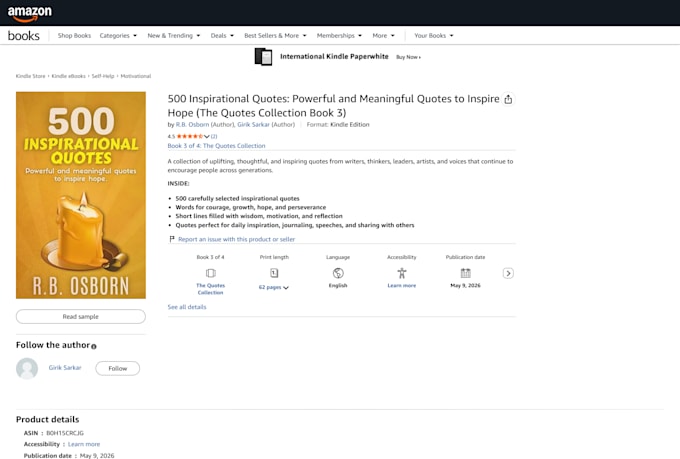Click the print length page icon

274,273
